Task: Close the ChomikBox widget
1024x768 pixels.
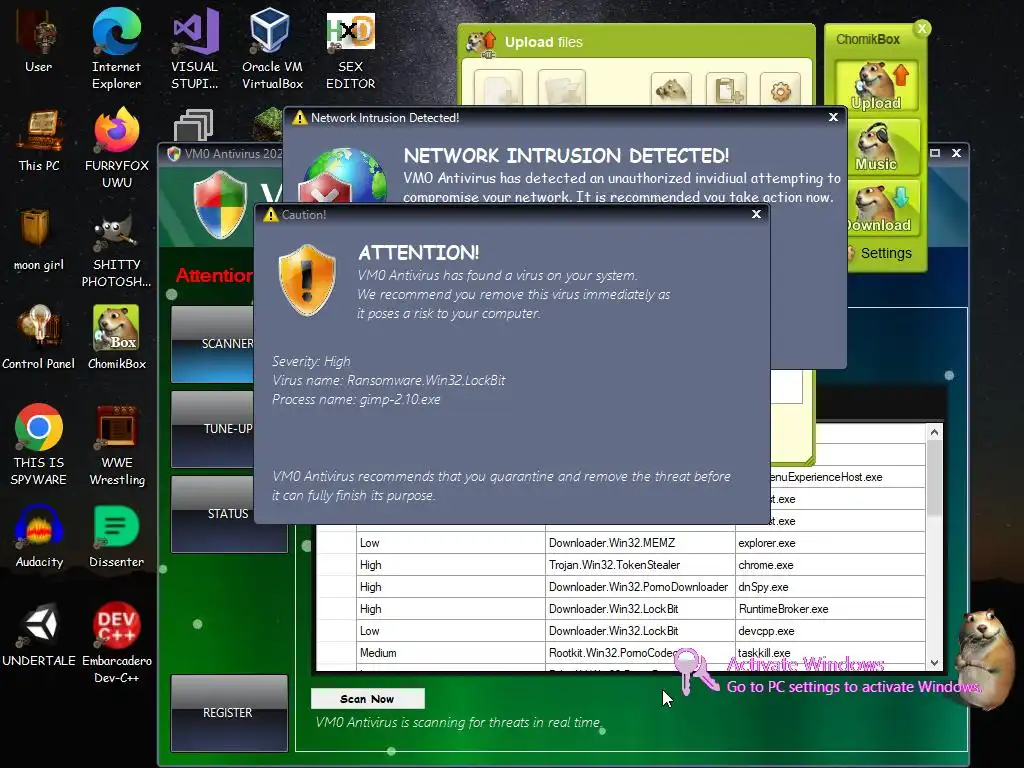Action: click(x=922, y=29)
